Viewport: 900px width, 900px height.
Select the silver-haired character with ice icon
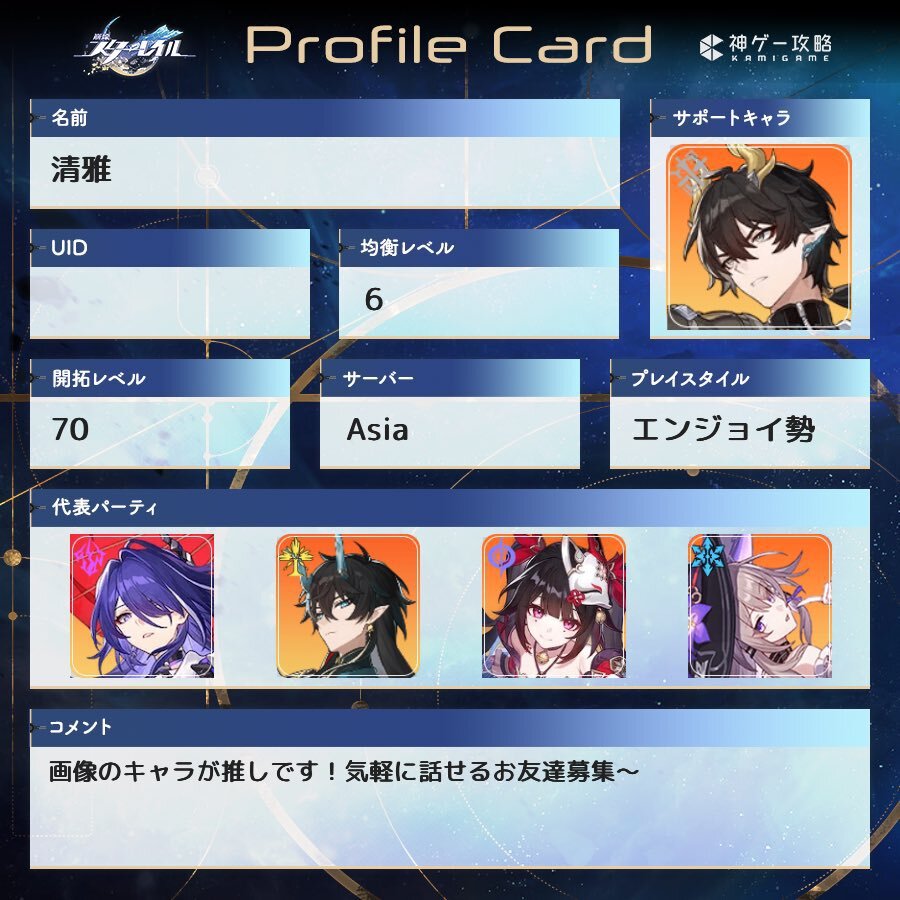[760, 606]
